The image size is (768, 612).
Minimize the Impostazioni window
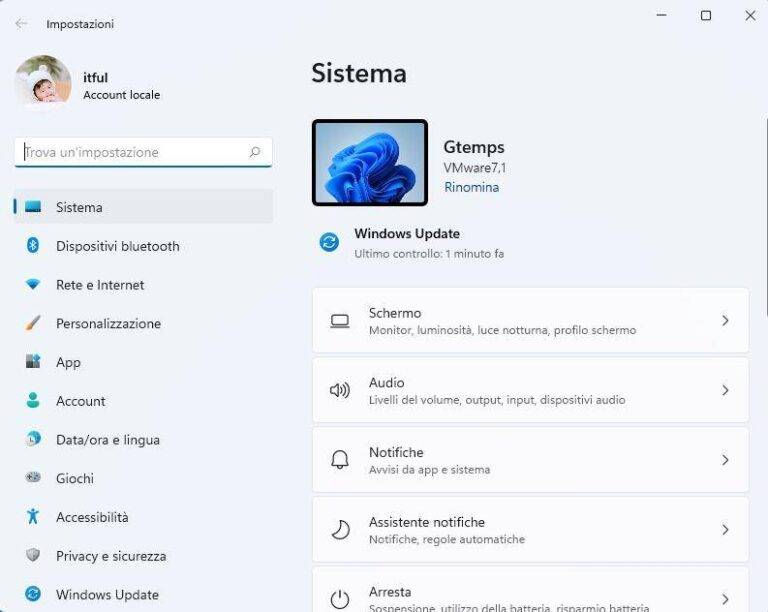pyautogui.click(x=661, y=16)
